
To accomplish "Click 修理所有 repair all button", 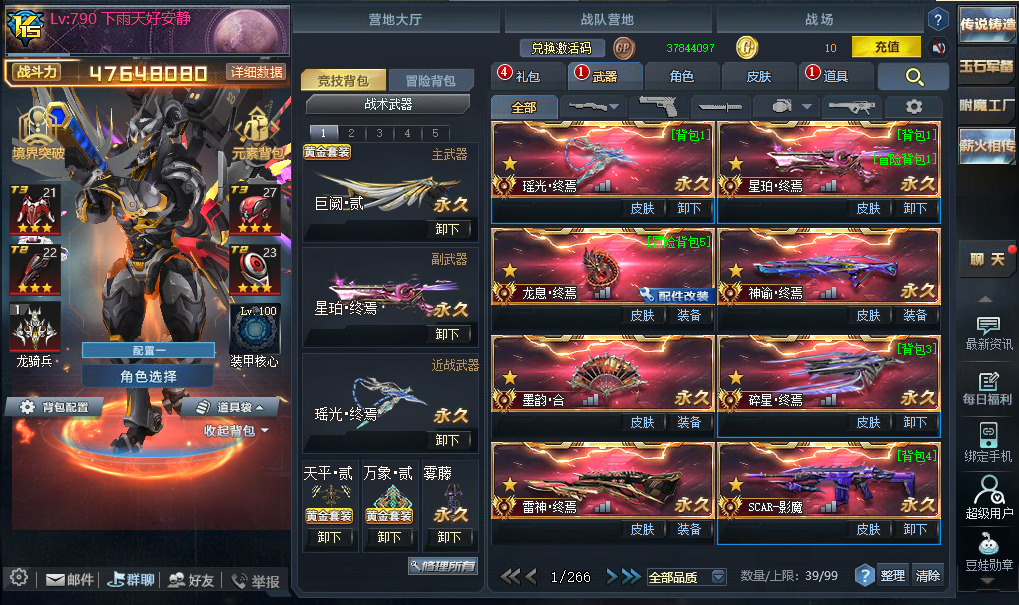I will (x=443, y=566).
